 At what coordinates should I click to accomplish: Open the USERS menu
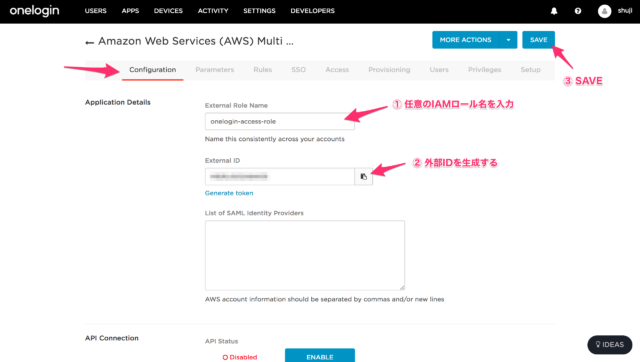pos(96,11)
